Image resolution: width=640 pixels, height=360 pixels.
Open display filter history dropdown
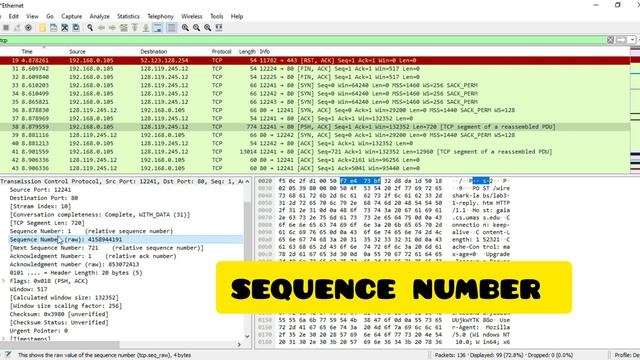(632, 40)
